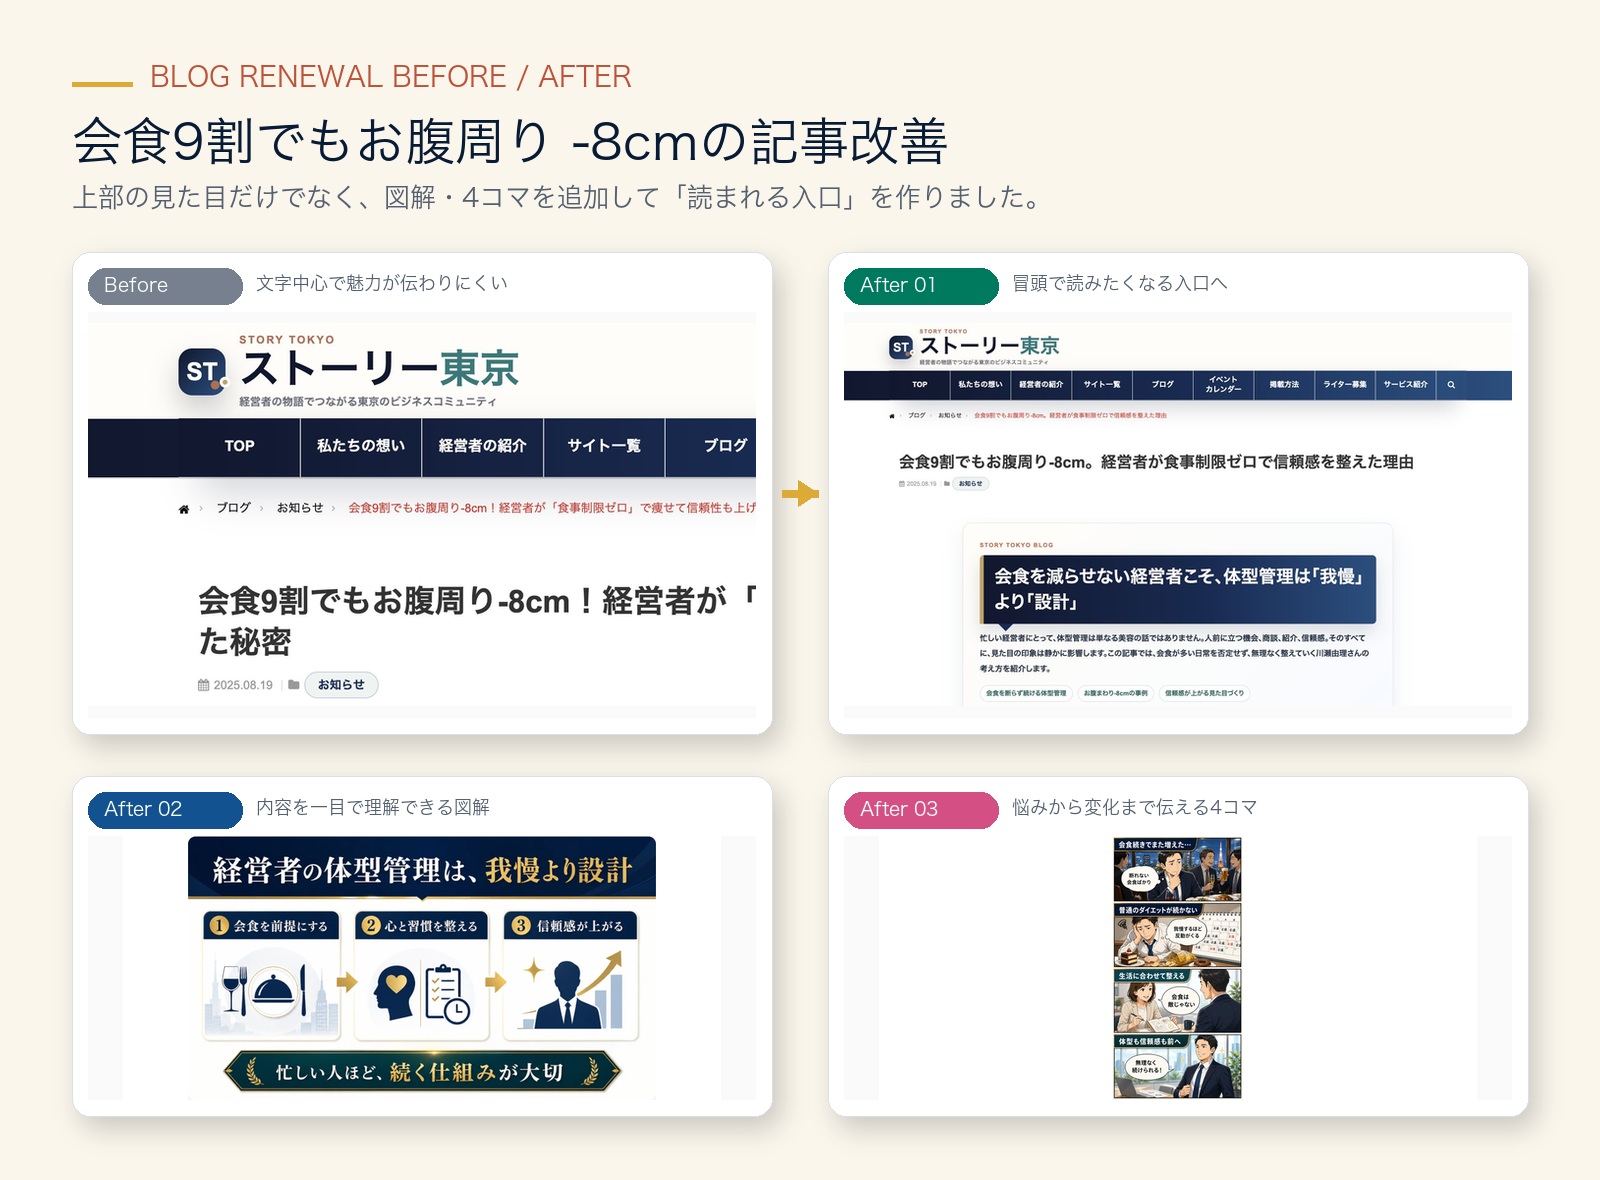Click first comic panel 会食続きでまた増えた
Image resolution: width=1600 pixels, height=1180 pixels.
click(1178, 870)
